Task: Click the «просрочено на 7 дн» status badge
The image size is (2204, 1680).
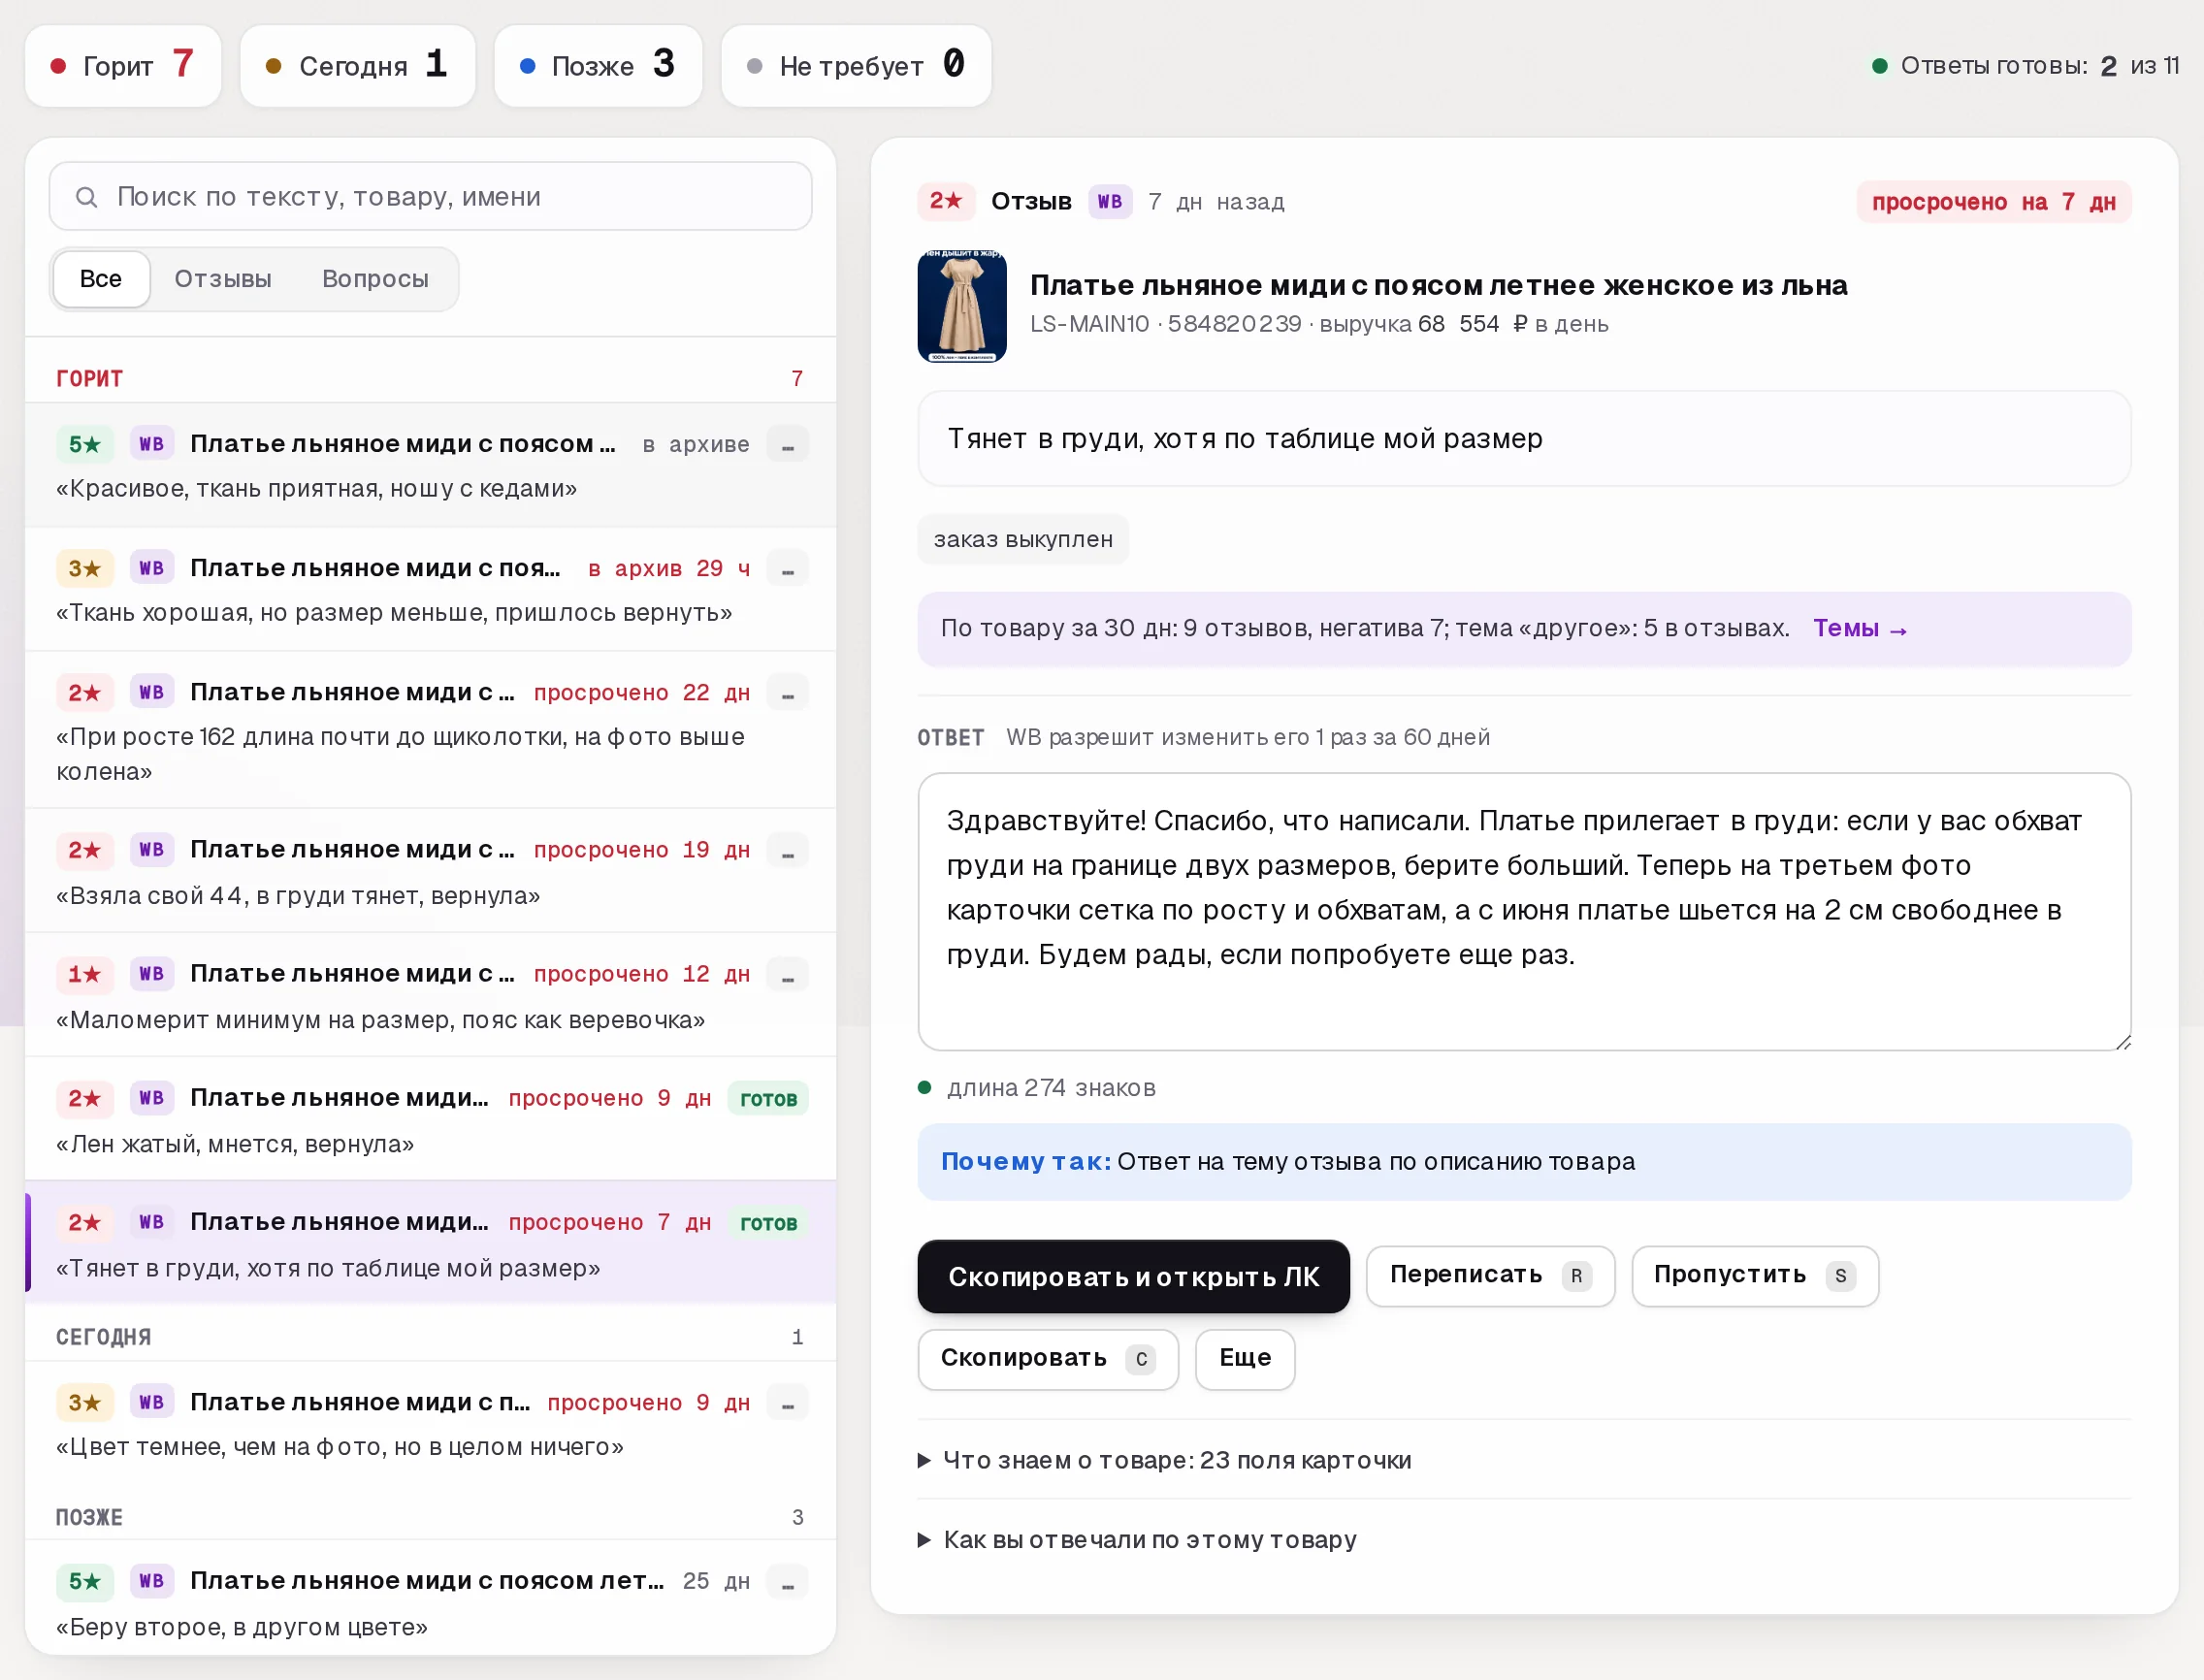Action: point(1993,202)
